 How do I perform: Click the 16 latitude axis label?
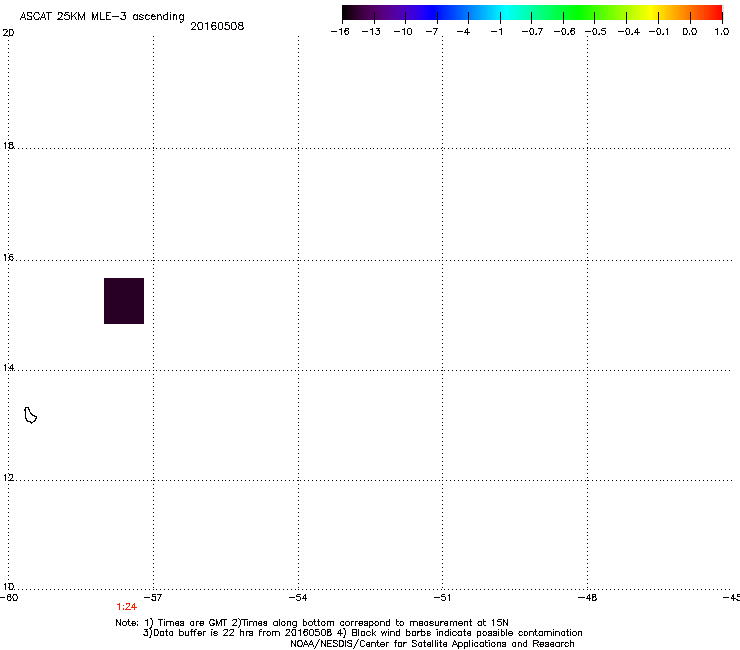[8, 257]
